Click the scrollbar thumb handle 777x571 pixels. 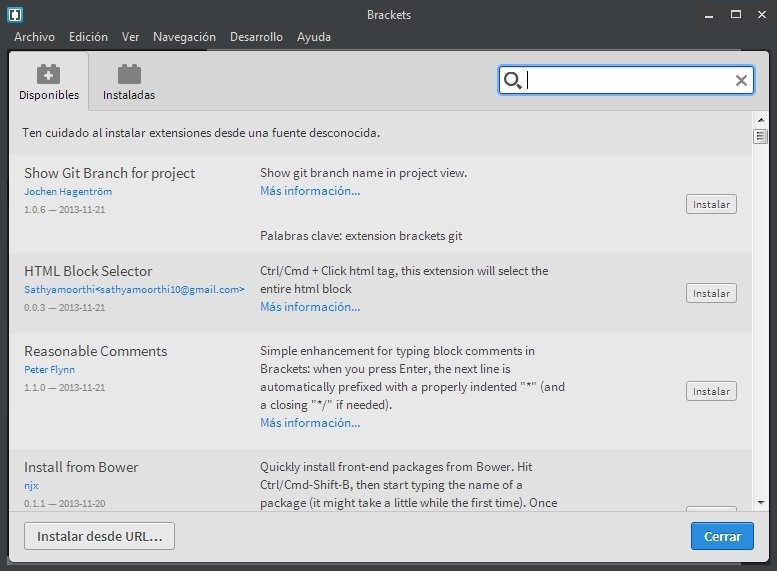[x=760, y=136]
